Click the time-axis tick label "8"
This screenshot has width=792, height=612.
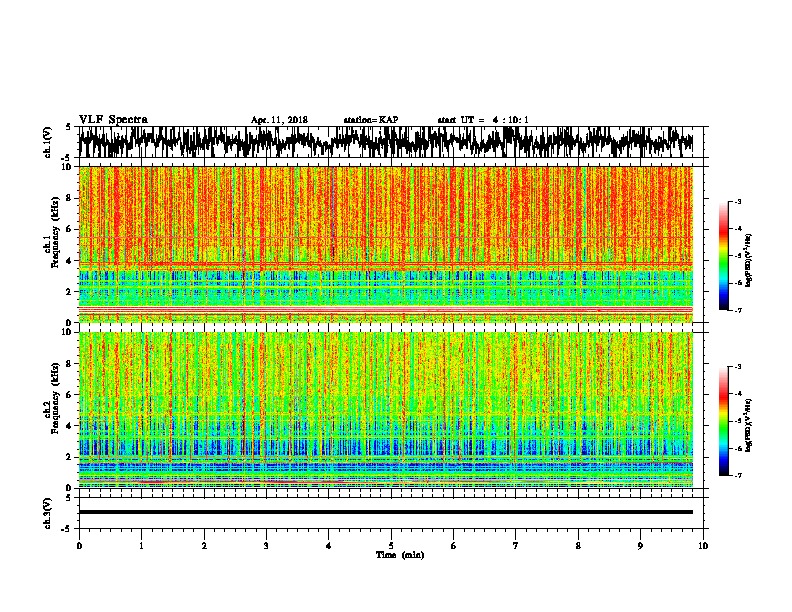click(x=578, y=546)
